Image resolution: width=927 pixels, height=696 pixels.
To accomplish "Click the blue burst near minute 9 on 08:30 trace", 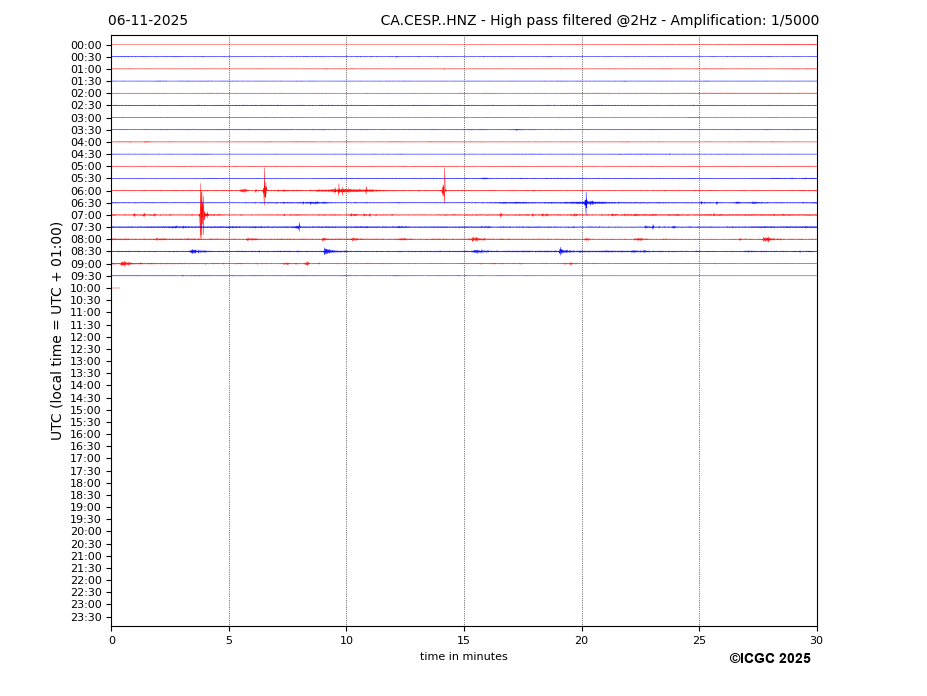I will [327, 251].
